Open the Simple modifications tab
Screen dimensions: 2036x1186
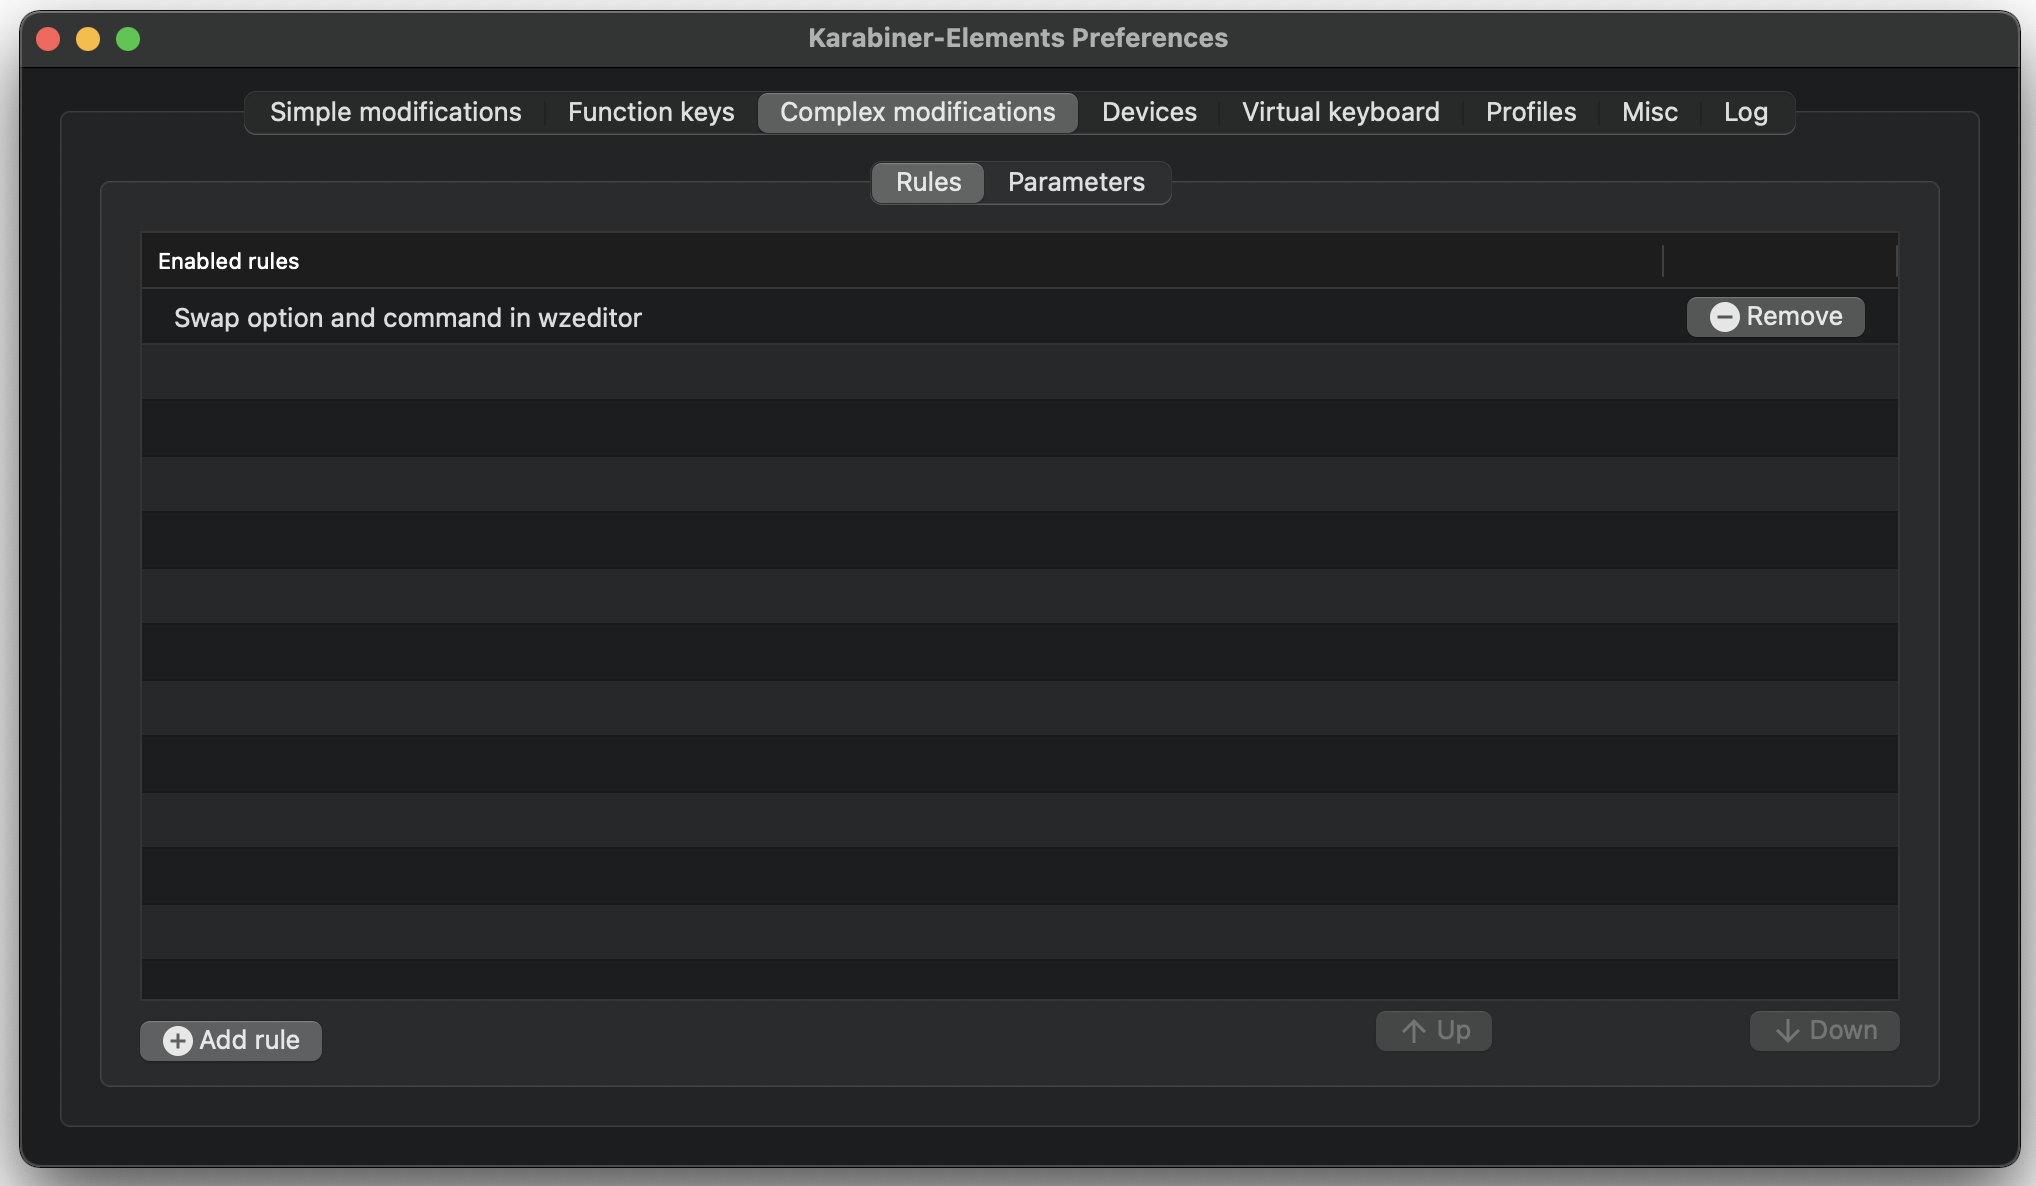[395, 112]
